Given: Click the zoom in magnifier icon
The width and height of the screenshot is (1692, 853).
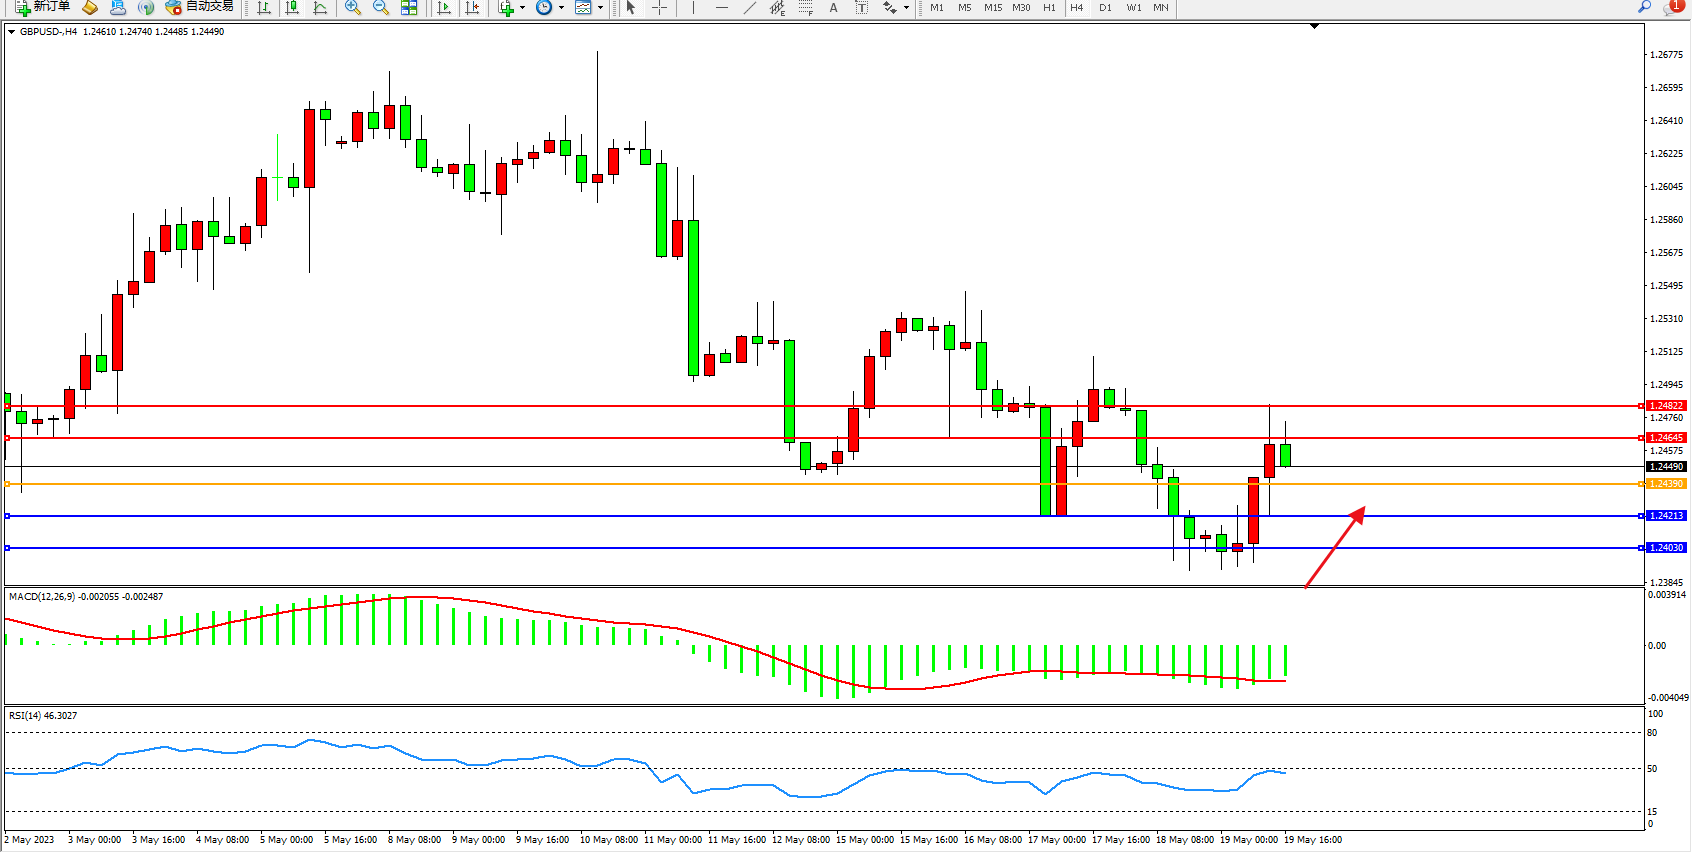Looking at the screenshot, I should point(352,8).
